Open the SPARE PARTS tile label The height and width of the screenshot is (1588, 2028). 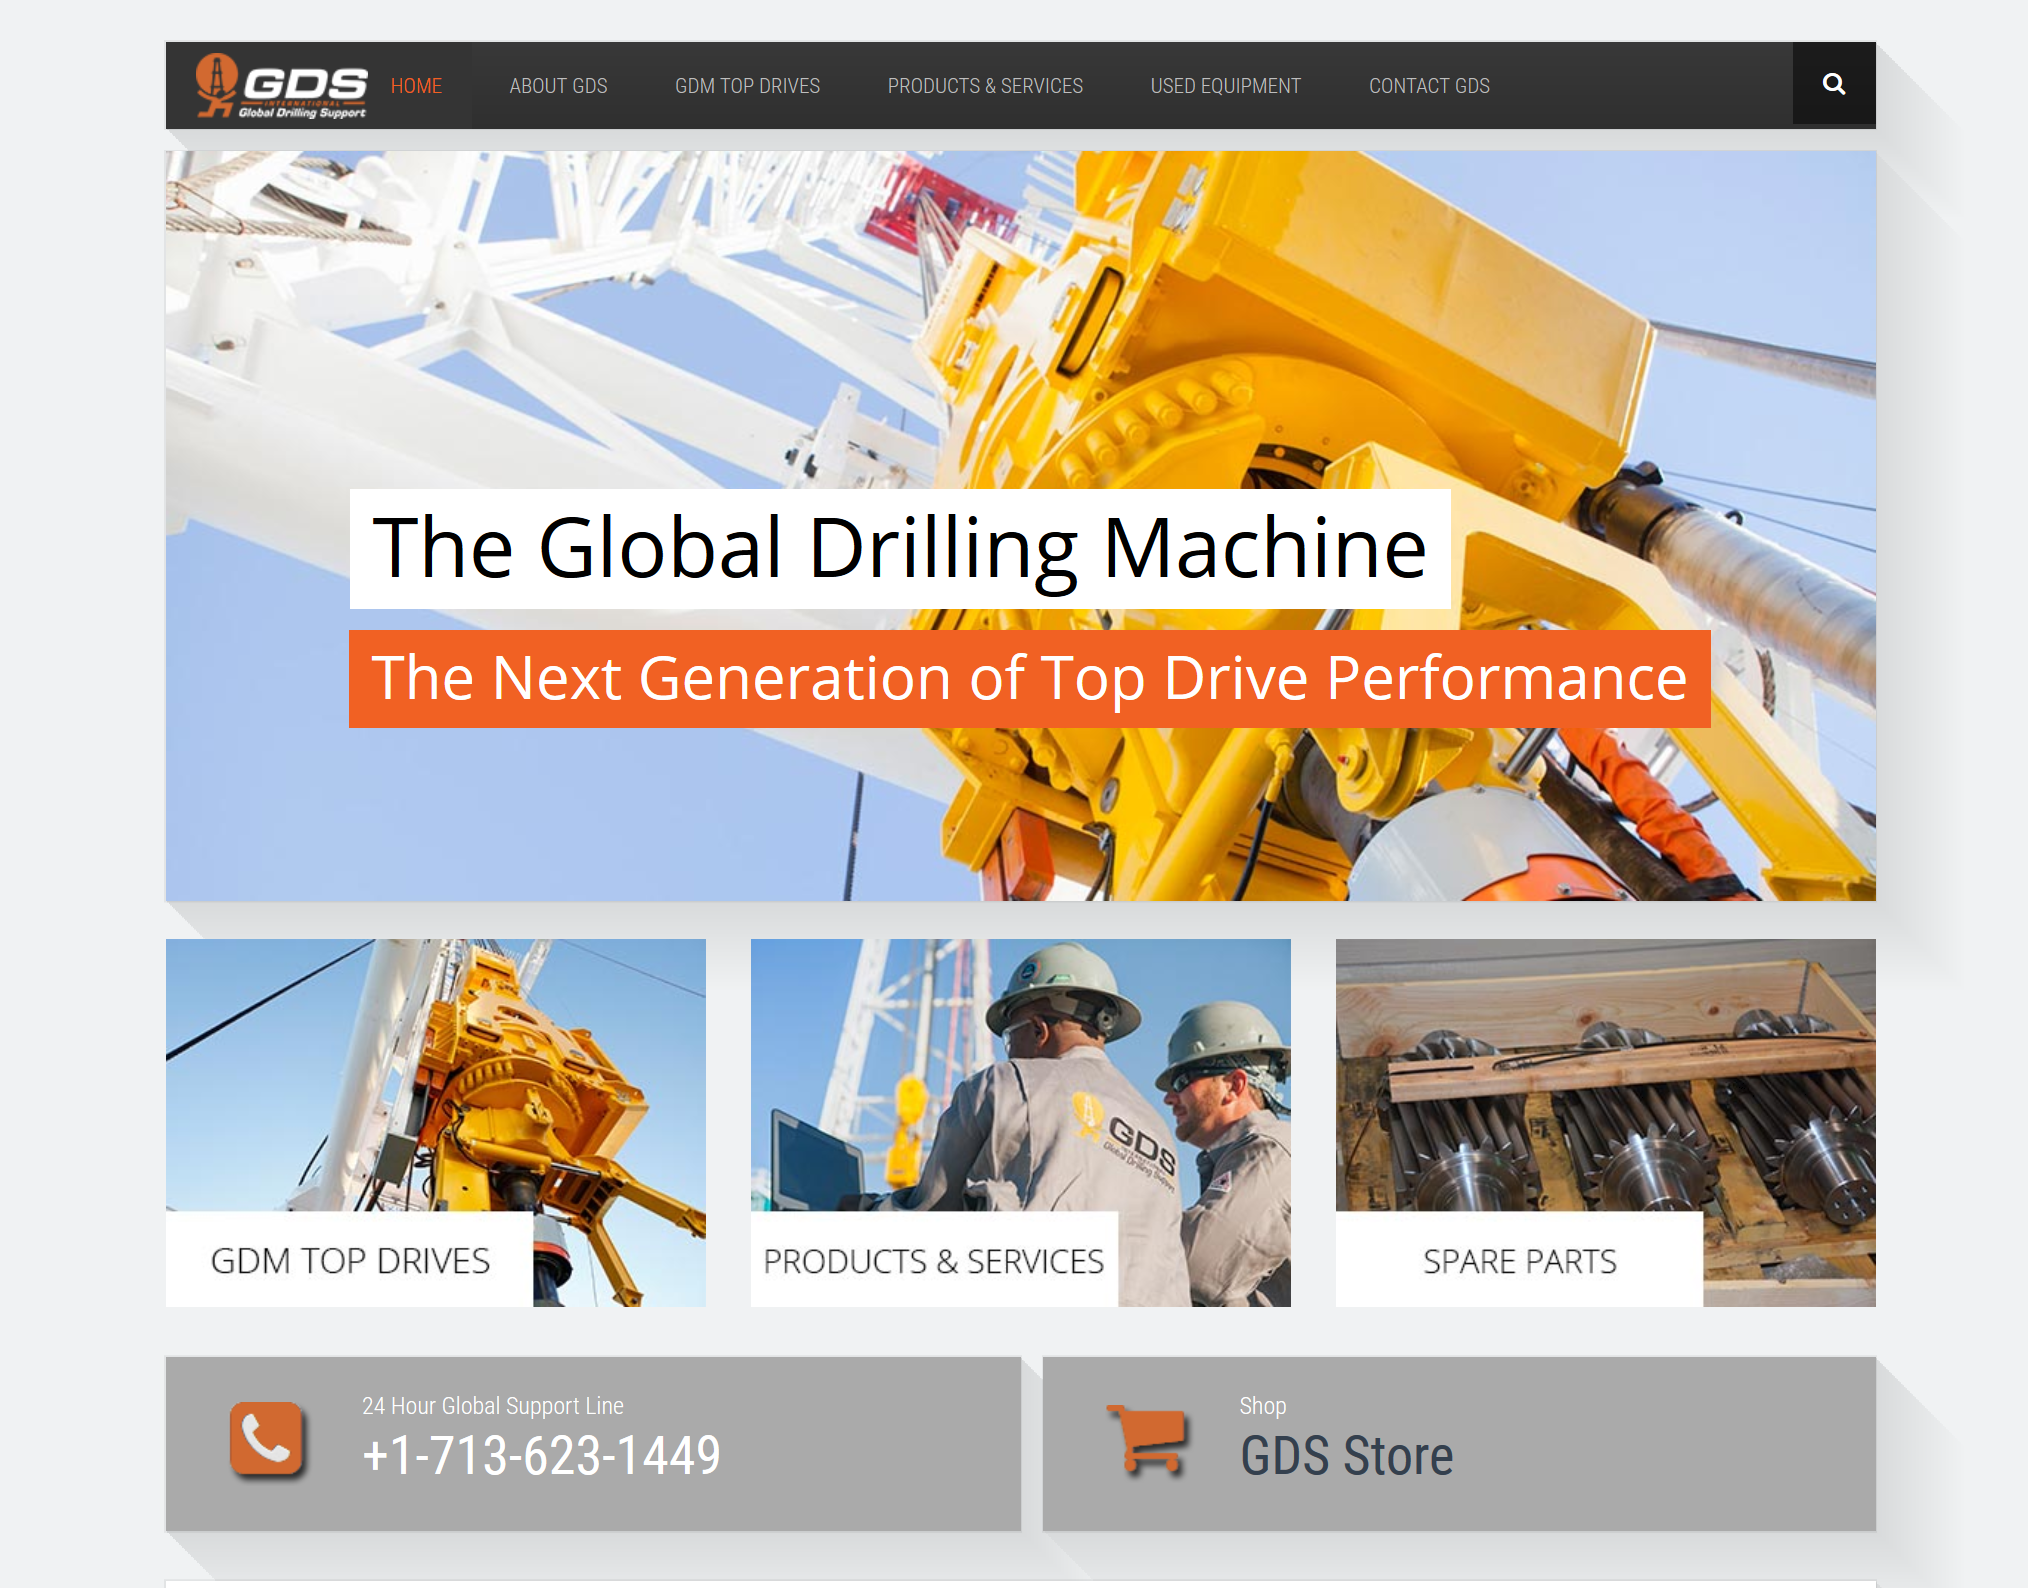[1519, 1260]
